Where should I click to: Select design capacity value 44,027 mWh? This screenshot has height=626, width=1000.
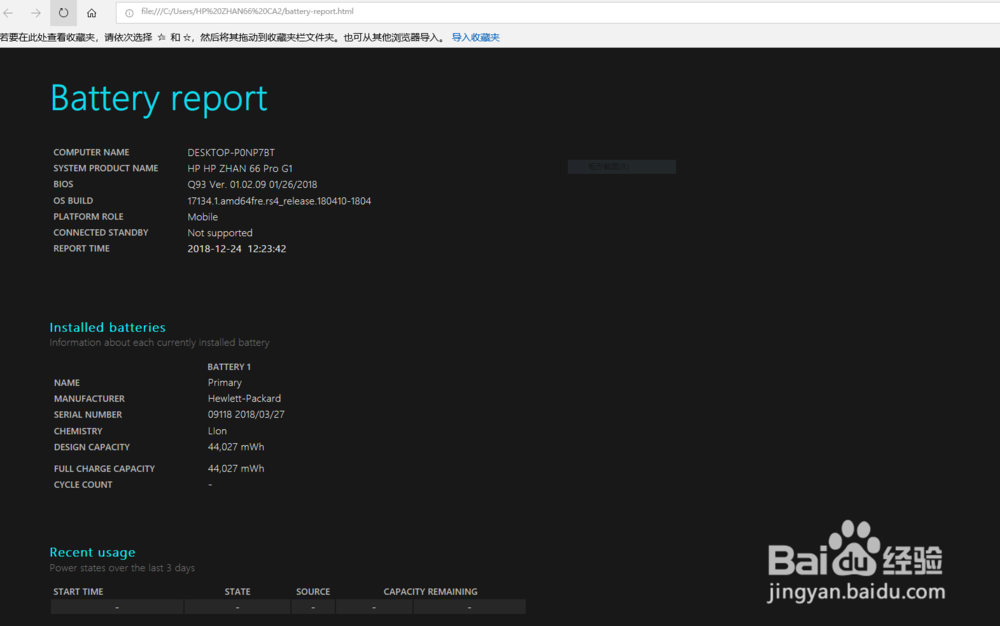[236, 447]
